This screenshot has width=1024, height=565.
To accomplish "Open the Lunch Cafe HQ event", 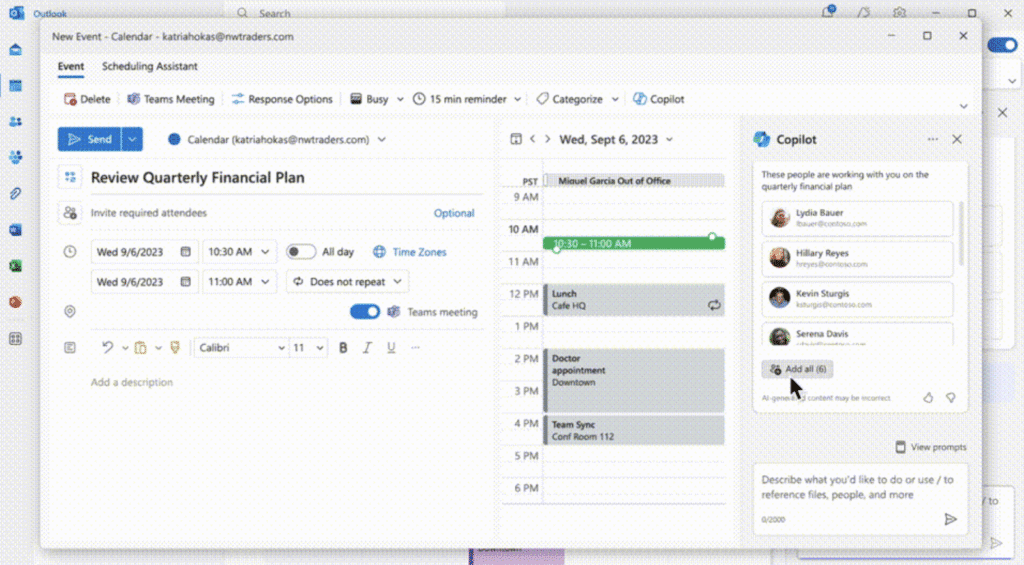I will click(x=633, y=300).
